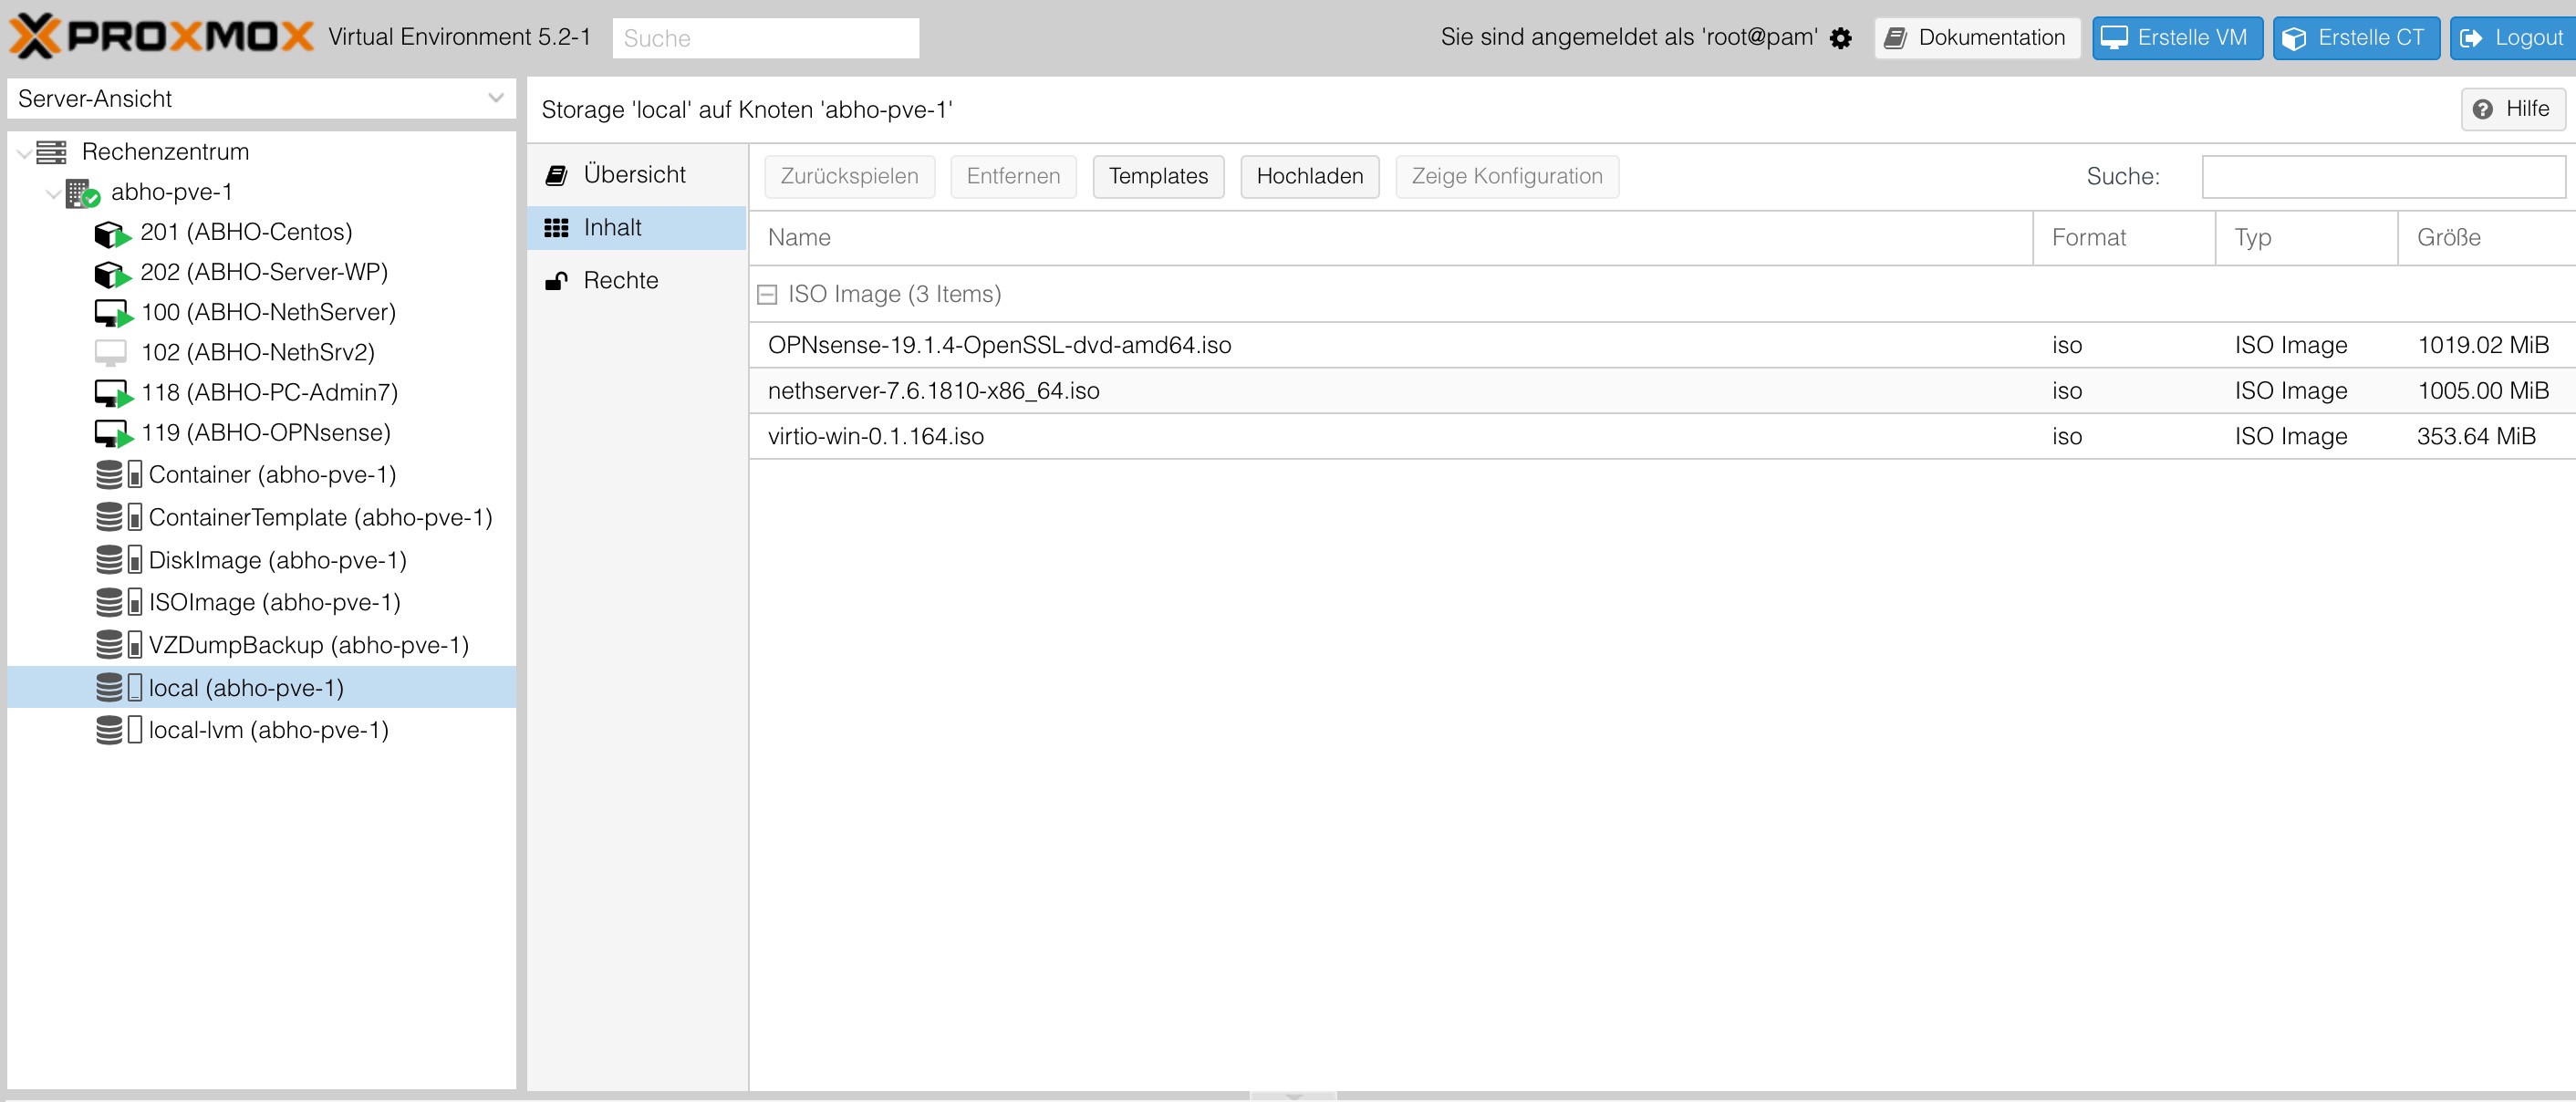
Task: Click Erstelle CT button
Action: click(2356, 38)
